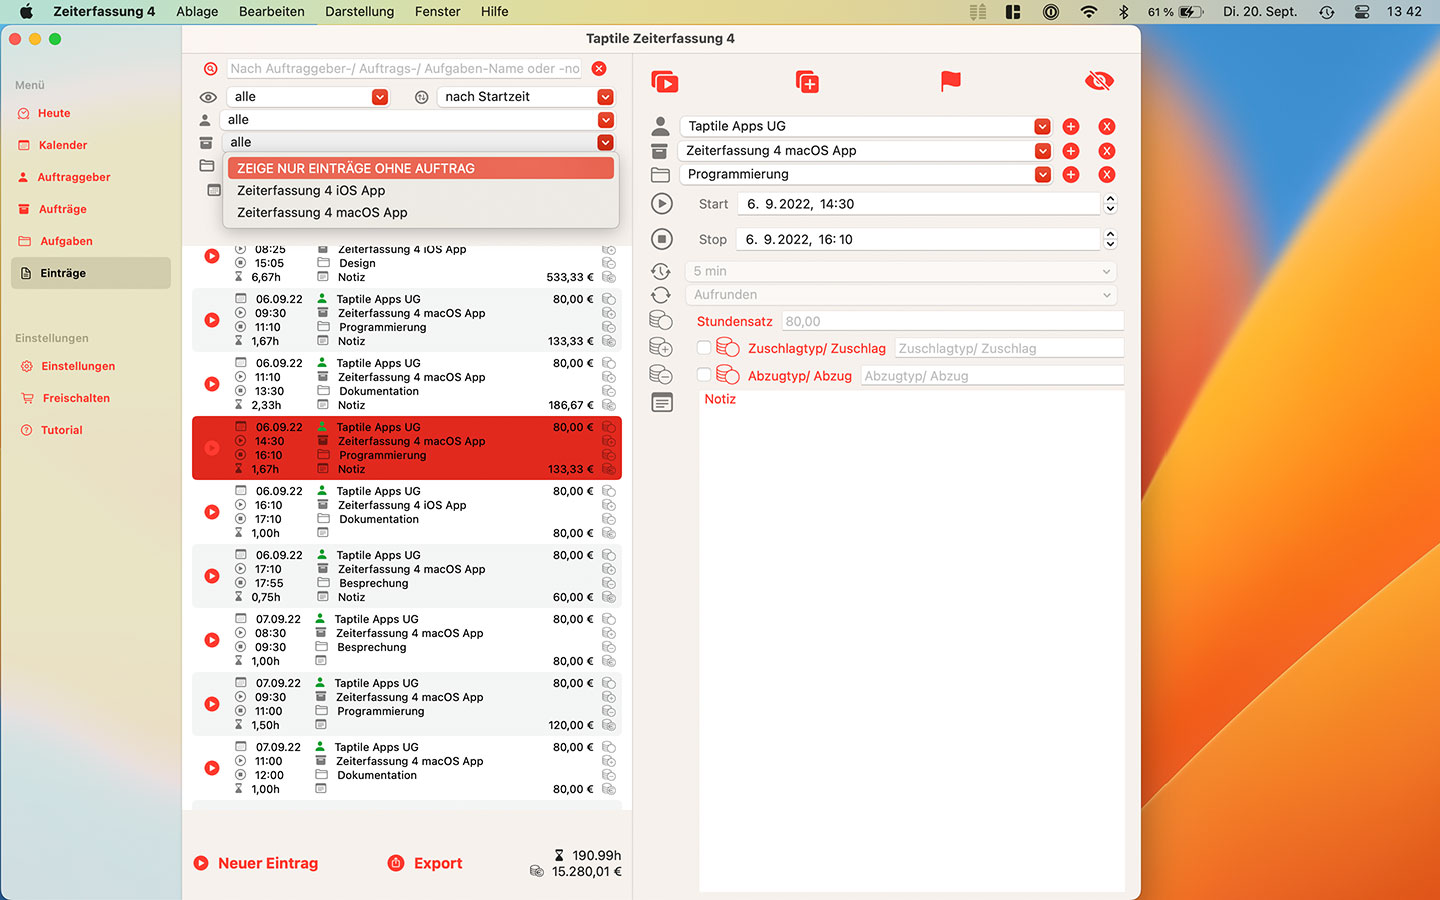Click stop icon next to Stop field
Viewport: 1440px width, 900px height.
click(662, 239)
